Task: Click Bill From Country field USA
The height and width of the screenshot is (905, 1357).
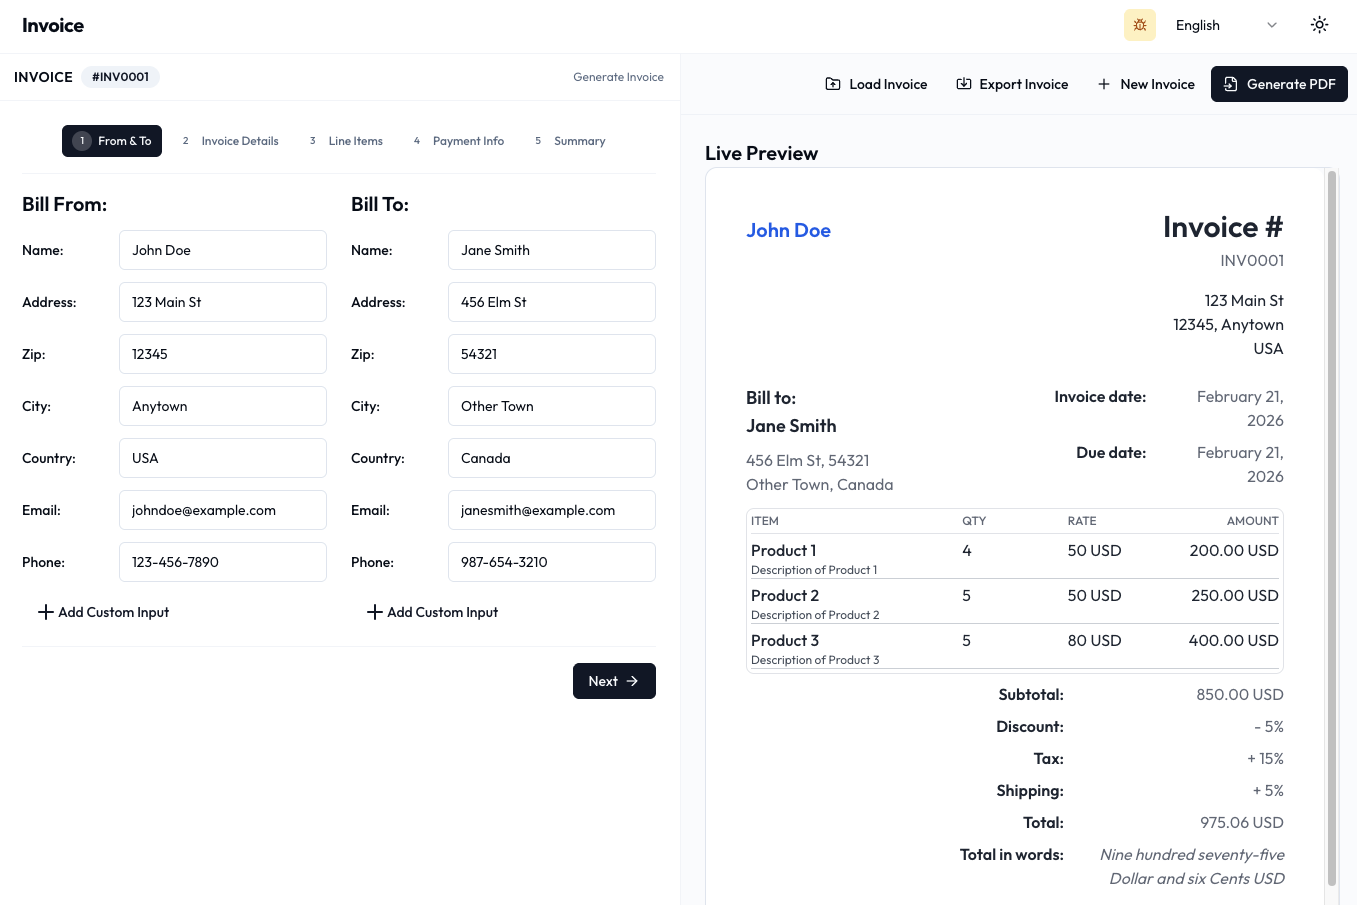Action: point(223,458)
